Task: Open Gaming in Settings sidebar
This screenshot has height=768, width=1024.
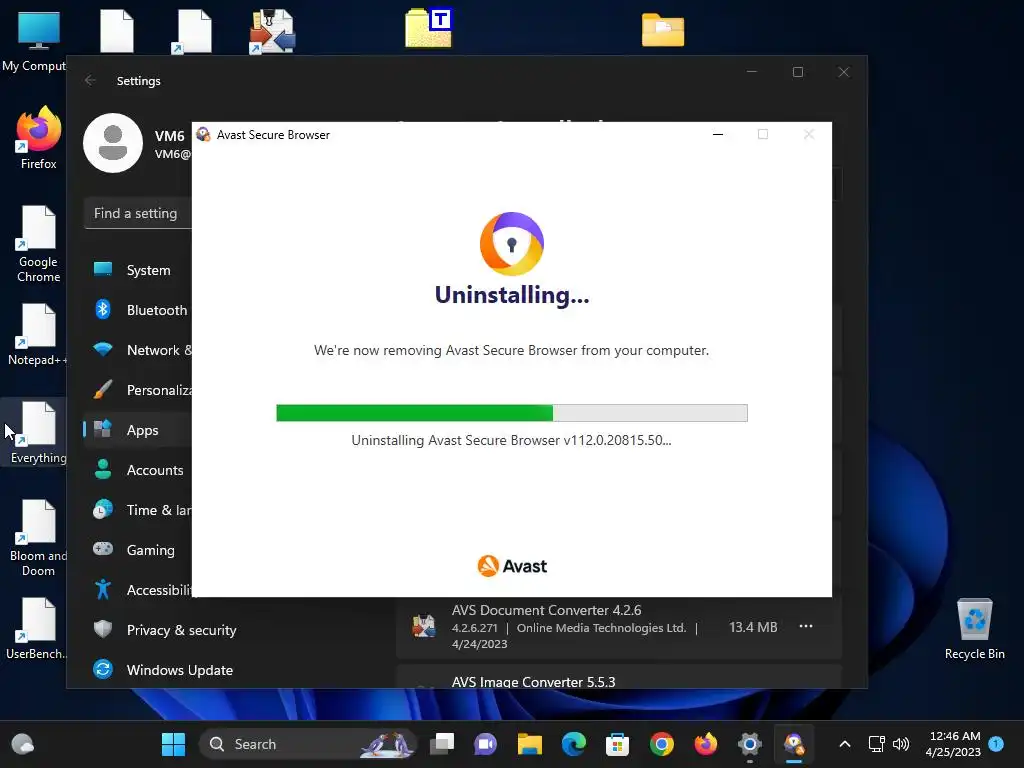Action: 138,550
